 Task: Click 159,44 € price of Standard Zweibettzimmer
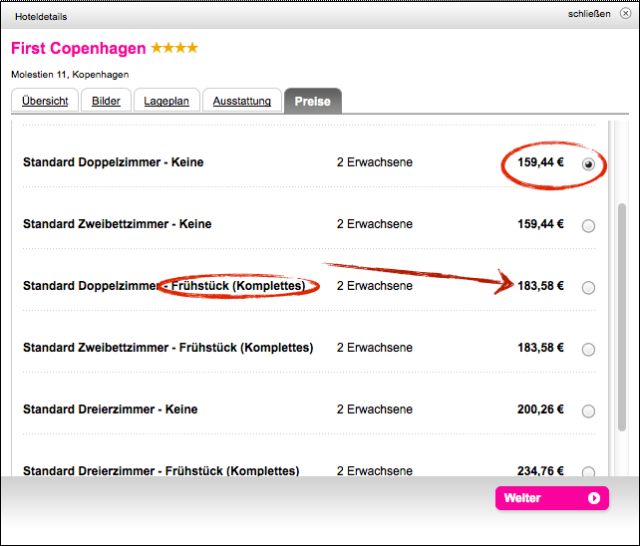(540, 224)
